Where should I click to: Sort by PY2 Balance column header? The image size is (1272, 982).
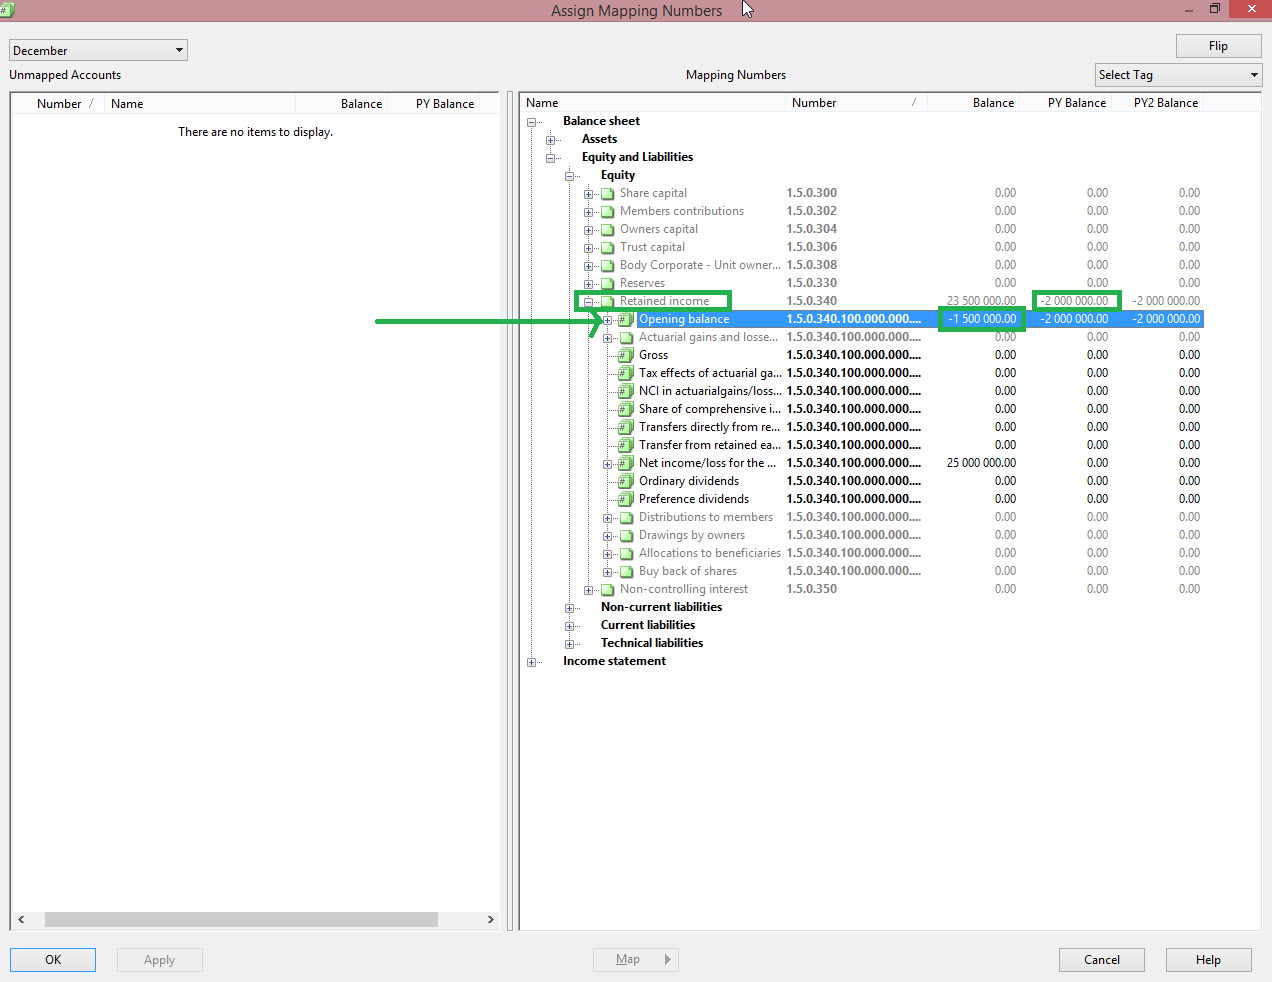point(1165,103)
